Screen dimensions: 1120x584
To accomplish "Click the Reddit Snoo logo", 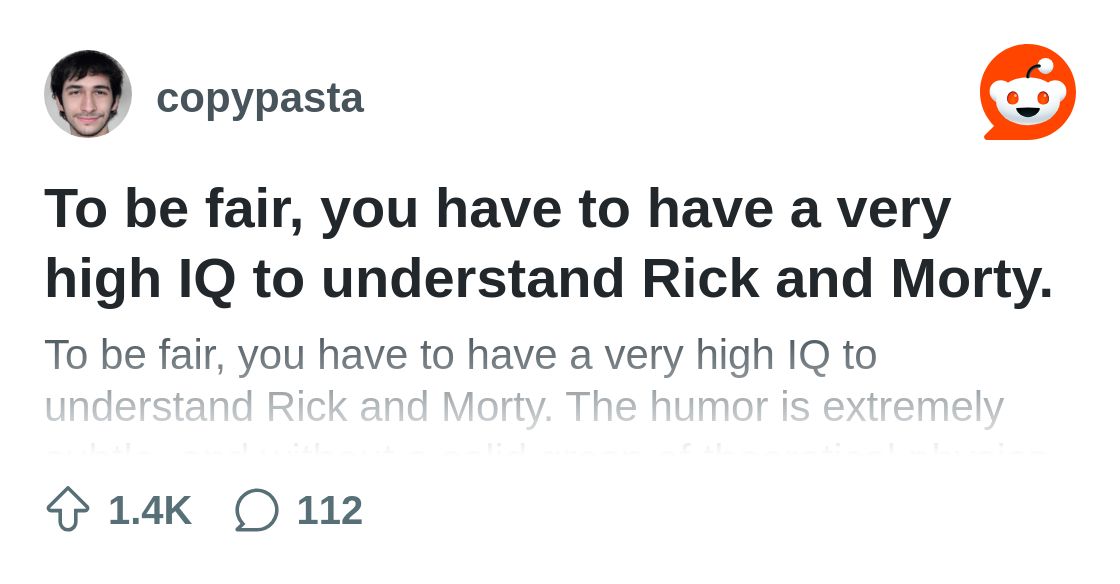I will (x=1027, y=93).
